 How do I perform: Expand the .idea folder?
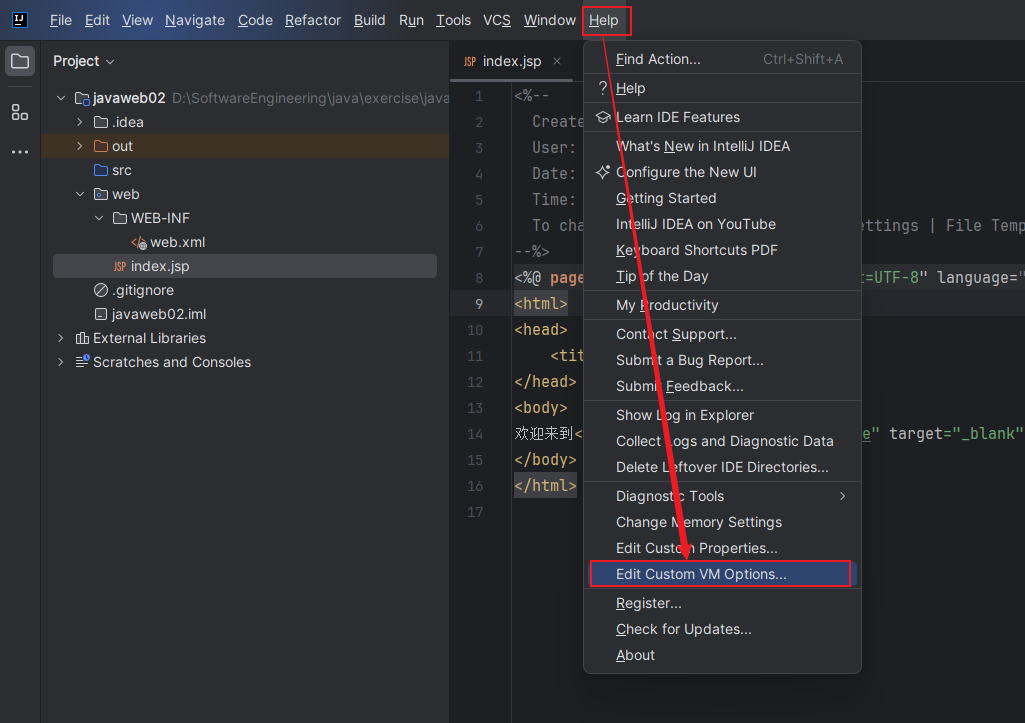tap(80, 122)
